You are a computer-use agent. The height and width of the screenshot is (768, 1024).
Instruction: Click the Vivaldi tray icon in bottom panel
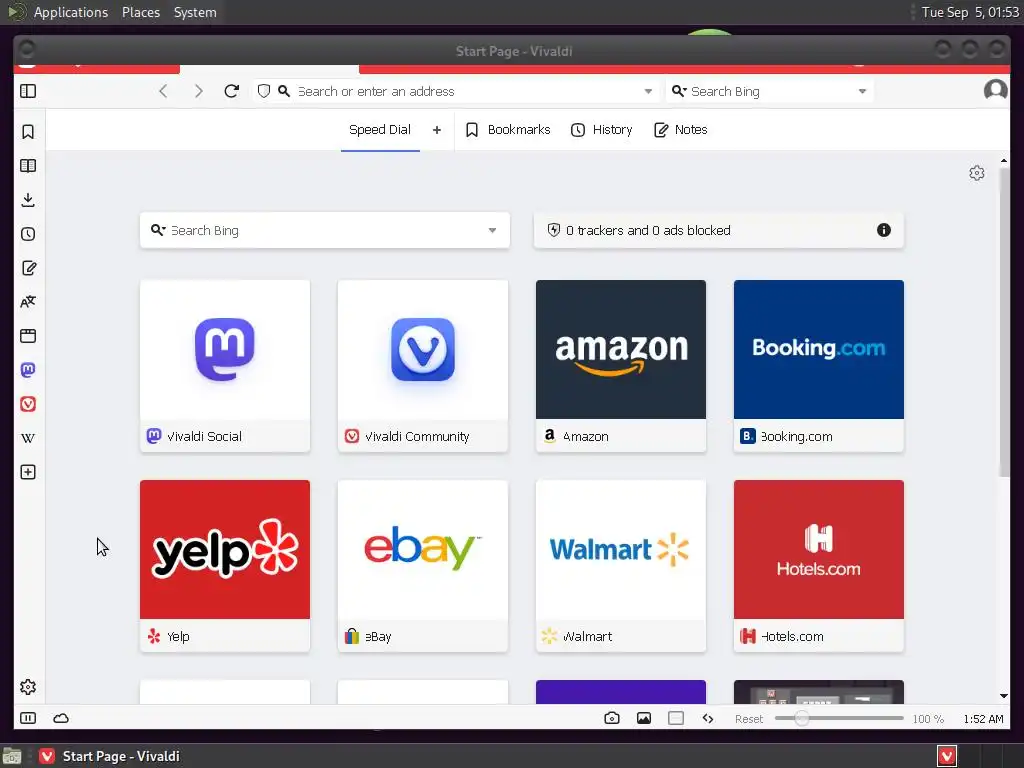(947, 756)
